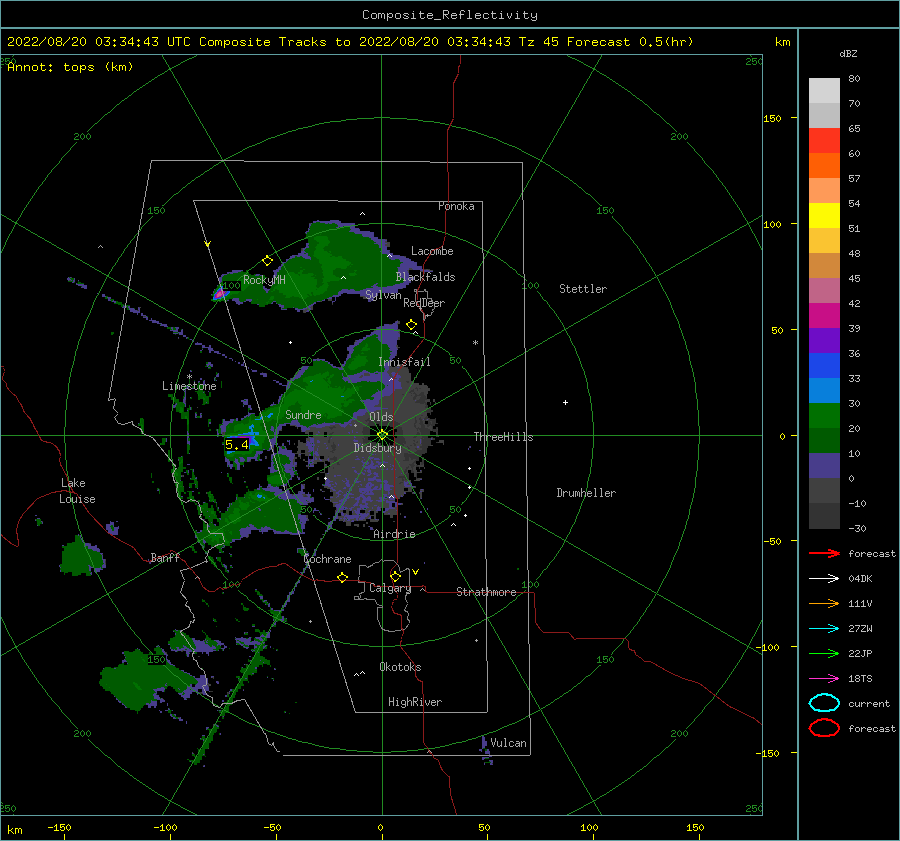Click the bright green swatch below 30 dBZ

824,416
